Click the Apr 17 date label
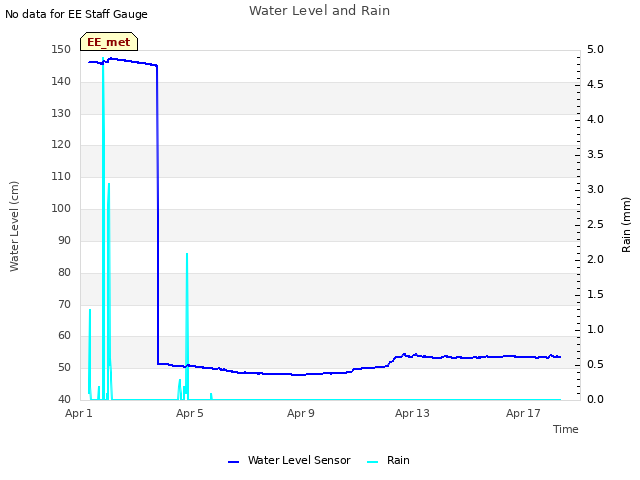The width and height of the screenshot is (640, 480). tap(523, 413)
